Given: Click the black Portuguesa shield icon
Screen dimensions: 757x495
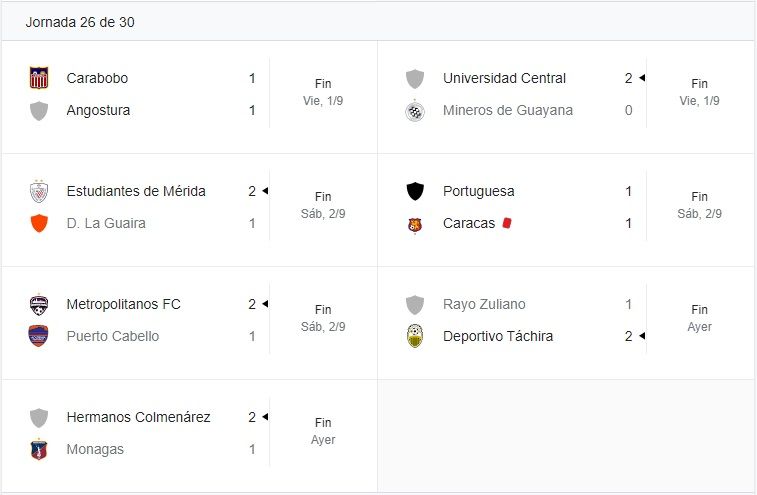Looking at the screenshot, I should [415, 191].
